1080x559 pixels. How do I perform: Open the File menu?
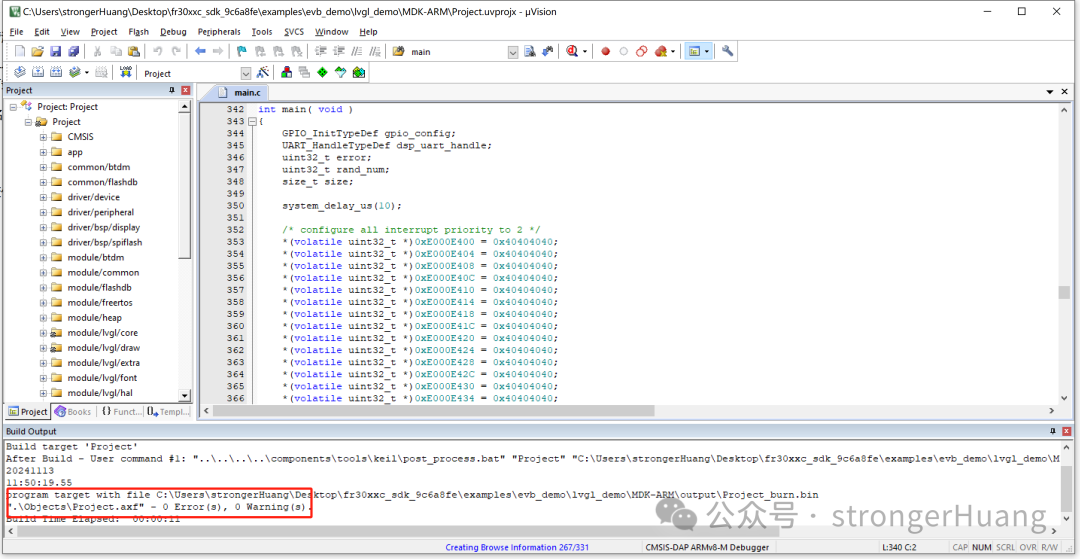(17, 32)
